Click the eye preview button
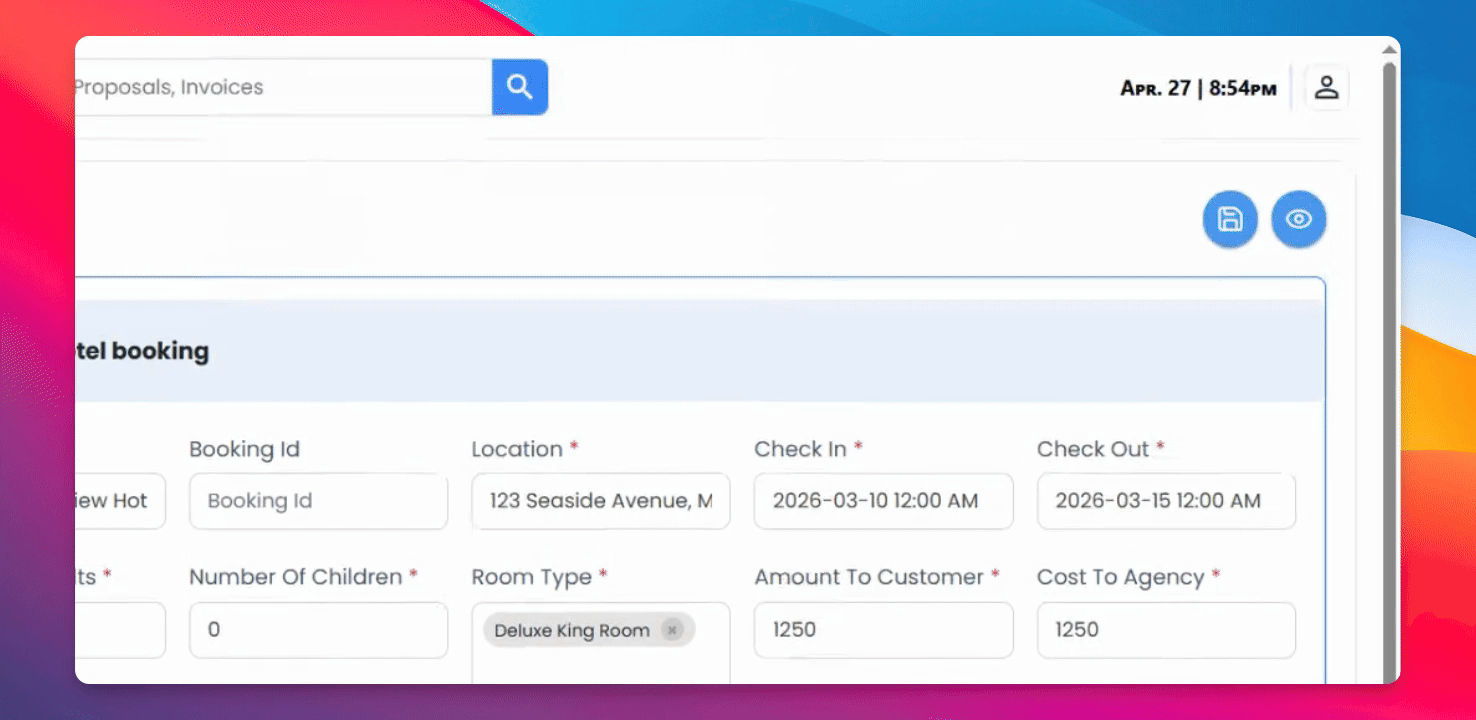 1298,219
